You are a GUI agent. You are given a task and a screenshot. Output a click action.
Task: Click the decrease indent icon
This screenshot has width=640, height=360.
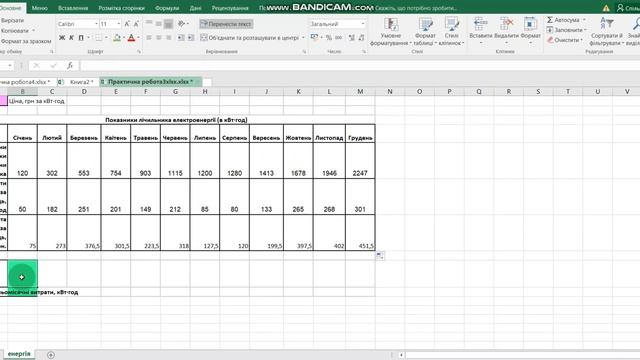pos(180,38)
